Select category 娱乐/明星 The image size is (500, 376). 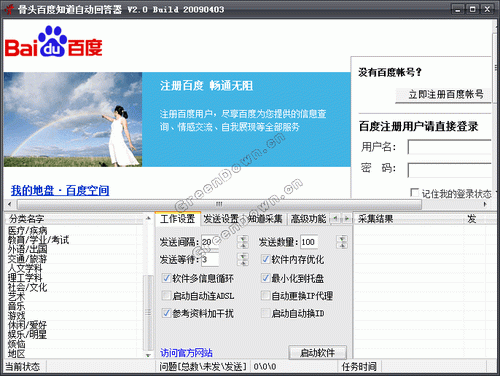coord(28,334)
